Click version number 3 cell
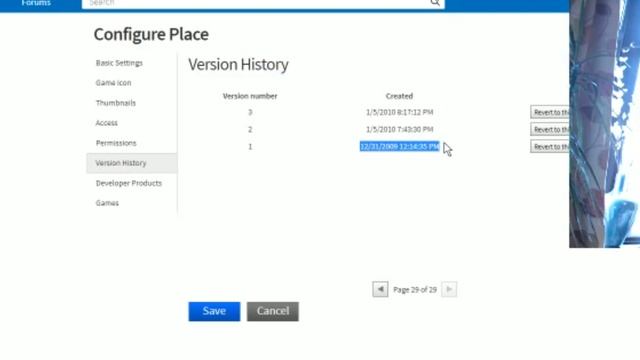This screenshot has height=360, width=640. click(250, 112)
